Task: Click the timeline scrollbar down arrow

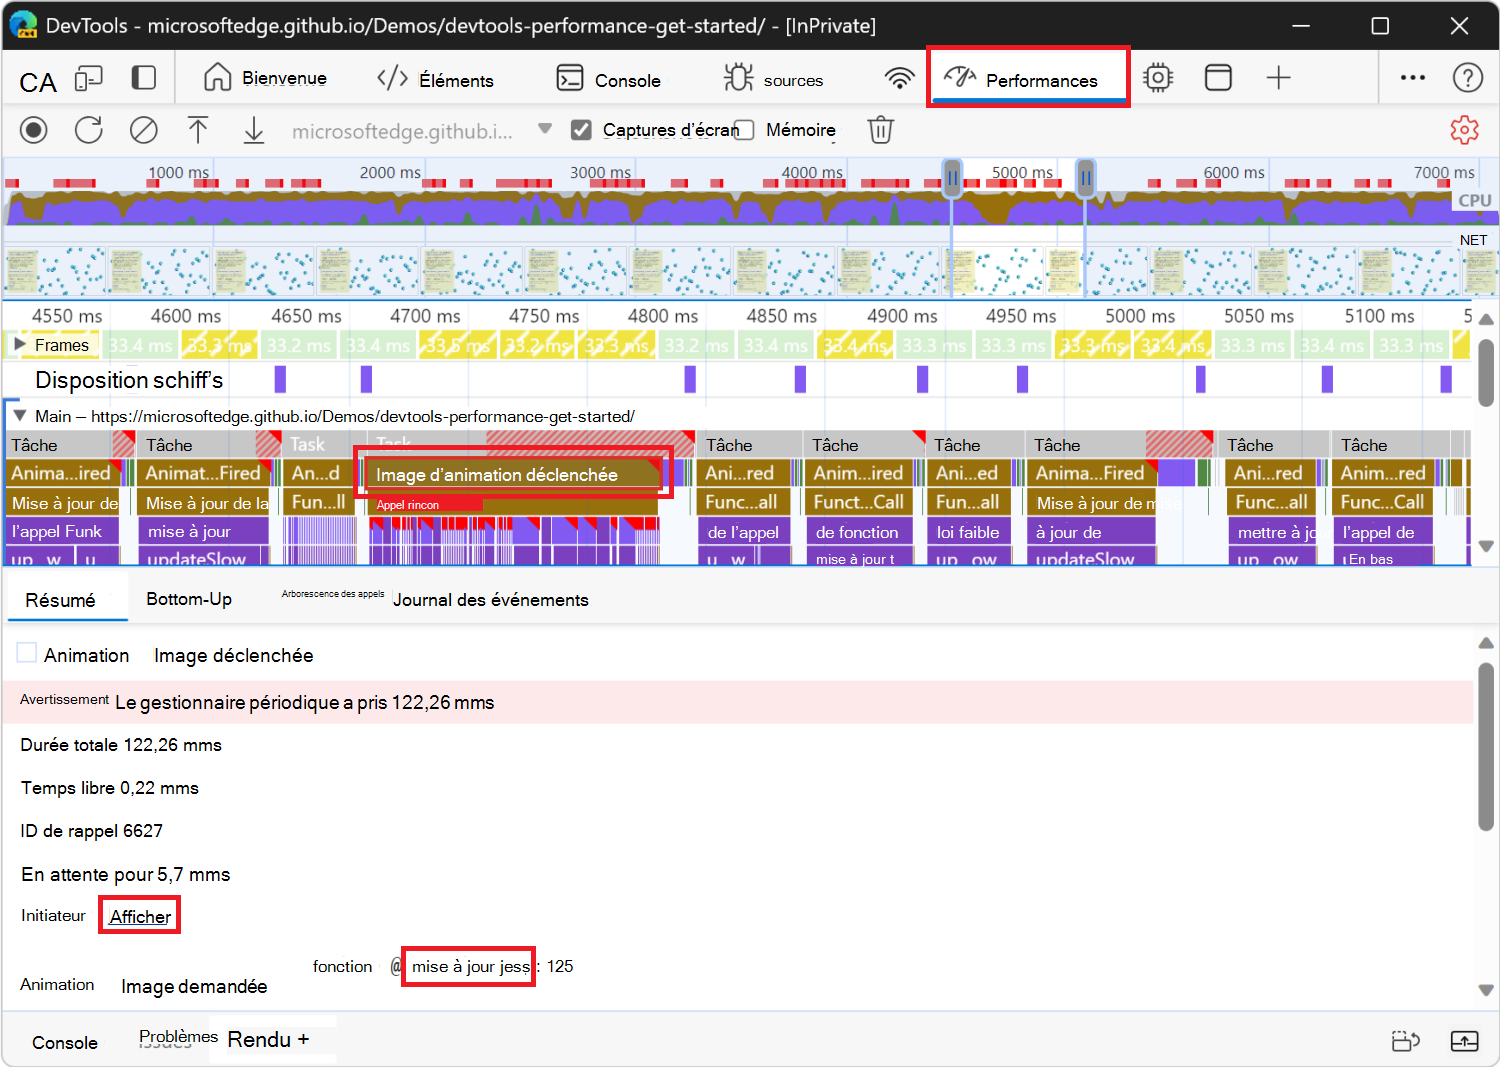Action: [x=1486, y=546]
